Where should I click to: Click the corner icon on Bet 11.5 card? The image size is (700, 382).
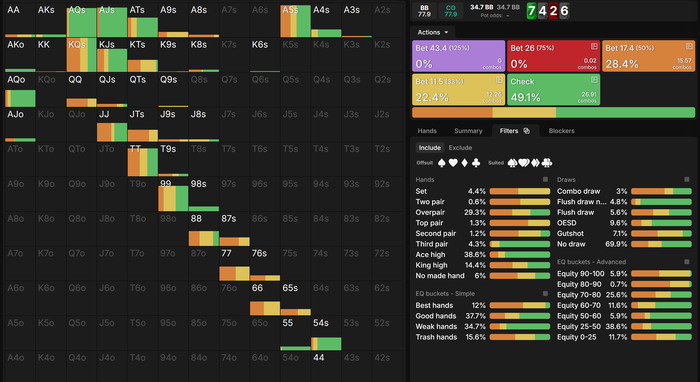coord(499,80)
